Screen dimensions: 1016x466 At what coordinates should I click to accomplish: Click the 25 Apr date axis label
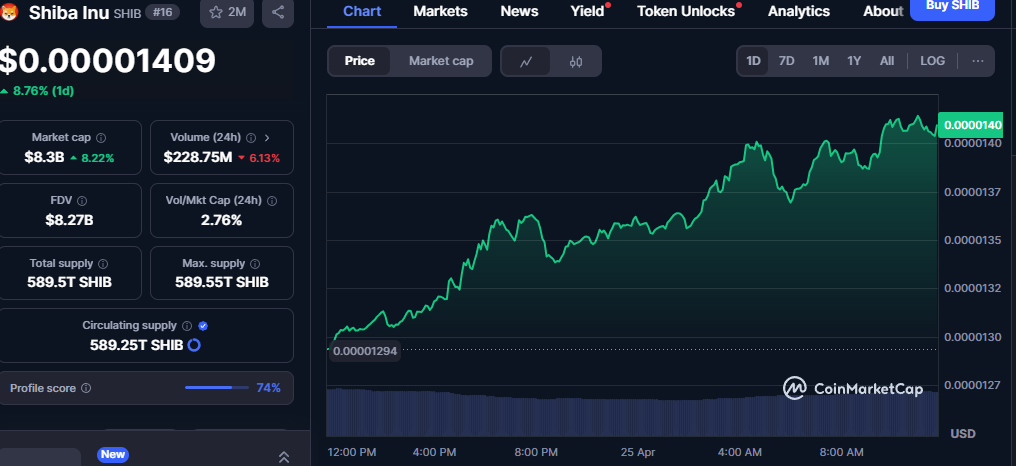tap(638, 452)
